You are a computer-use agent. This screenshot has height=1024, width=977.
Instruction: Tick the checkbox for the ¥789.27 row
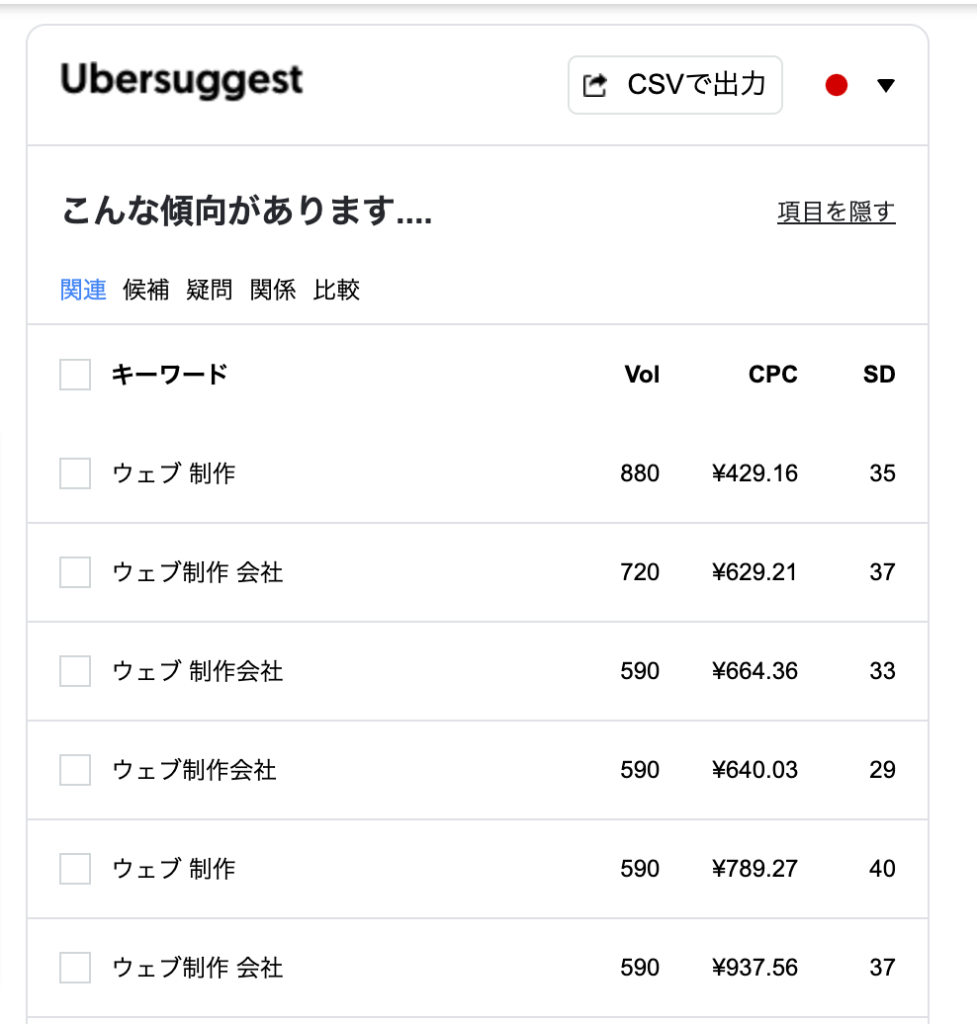[75, 869]
